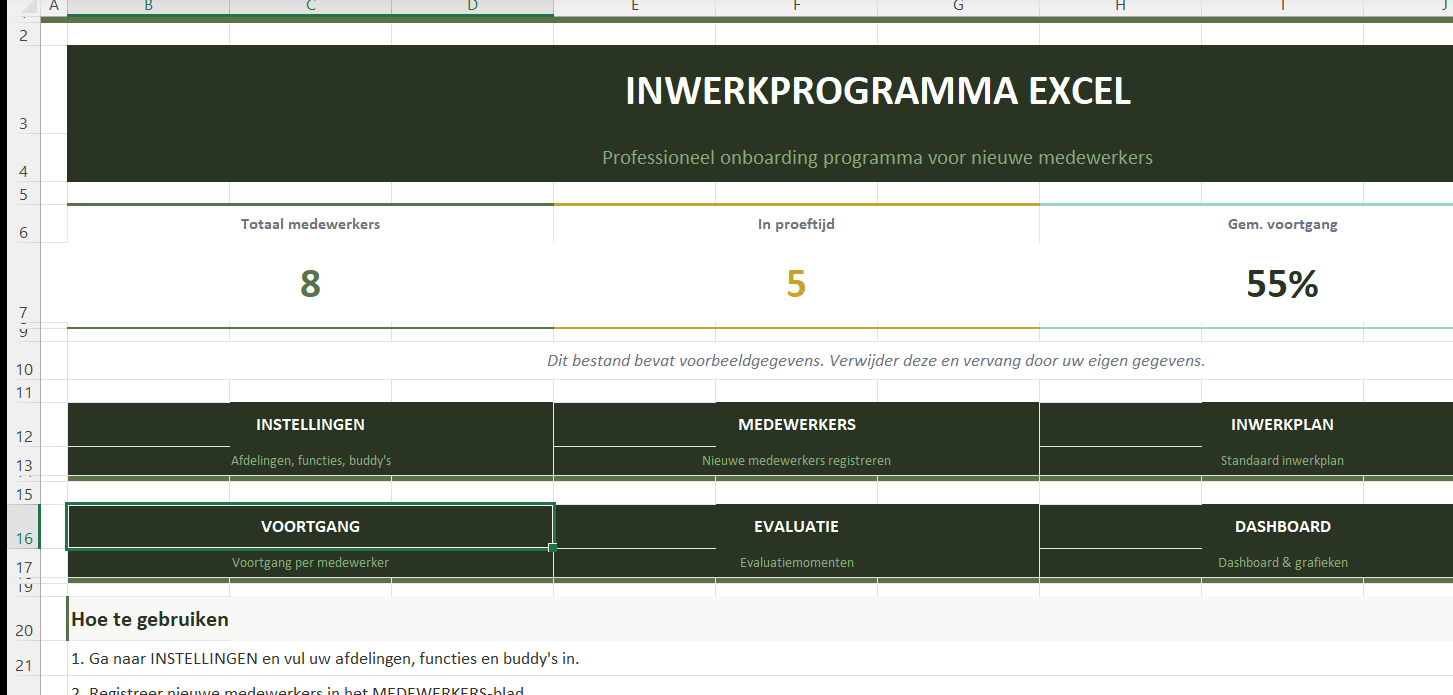This screenshot has width=1453, height=695.
Task: Select the Totaal medewerkers value 8
Action: pos(310,285)
